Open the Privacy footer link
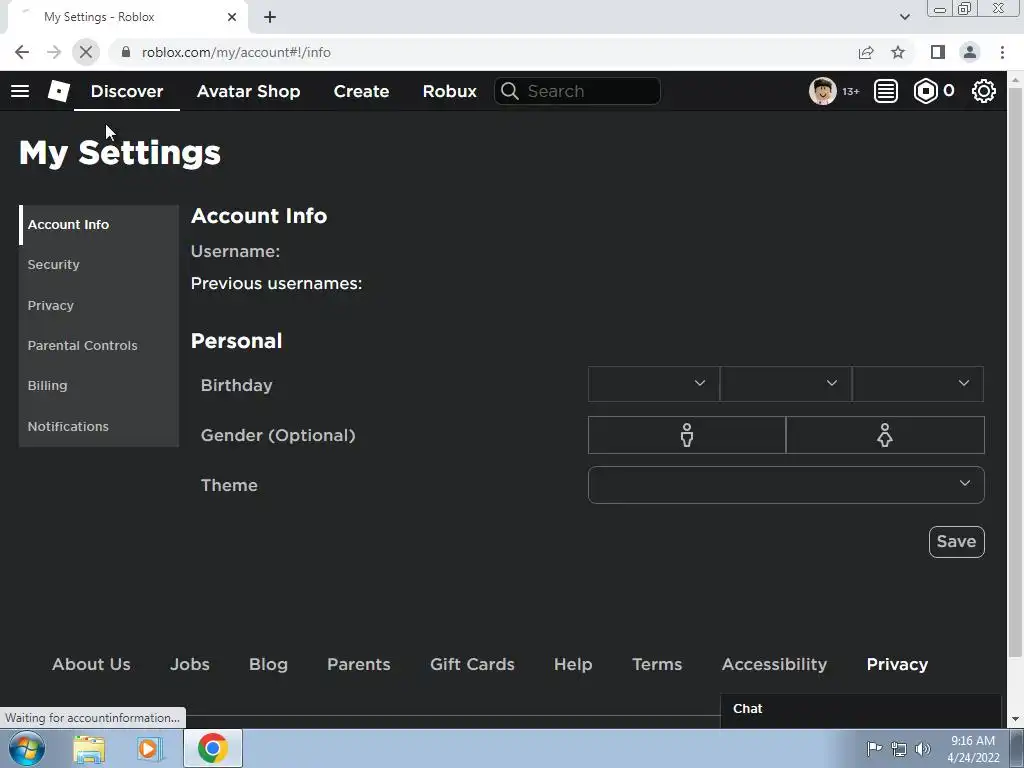The width and height of the screenshot is (1024, 768). click(897, 664)
